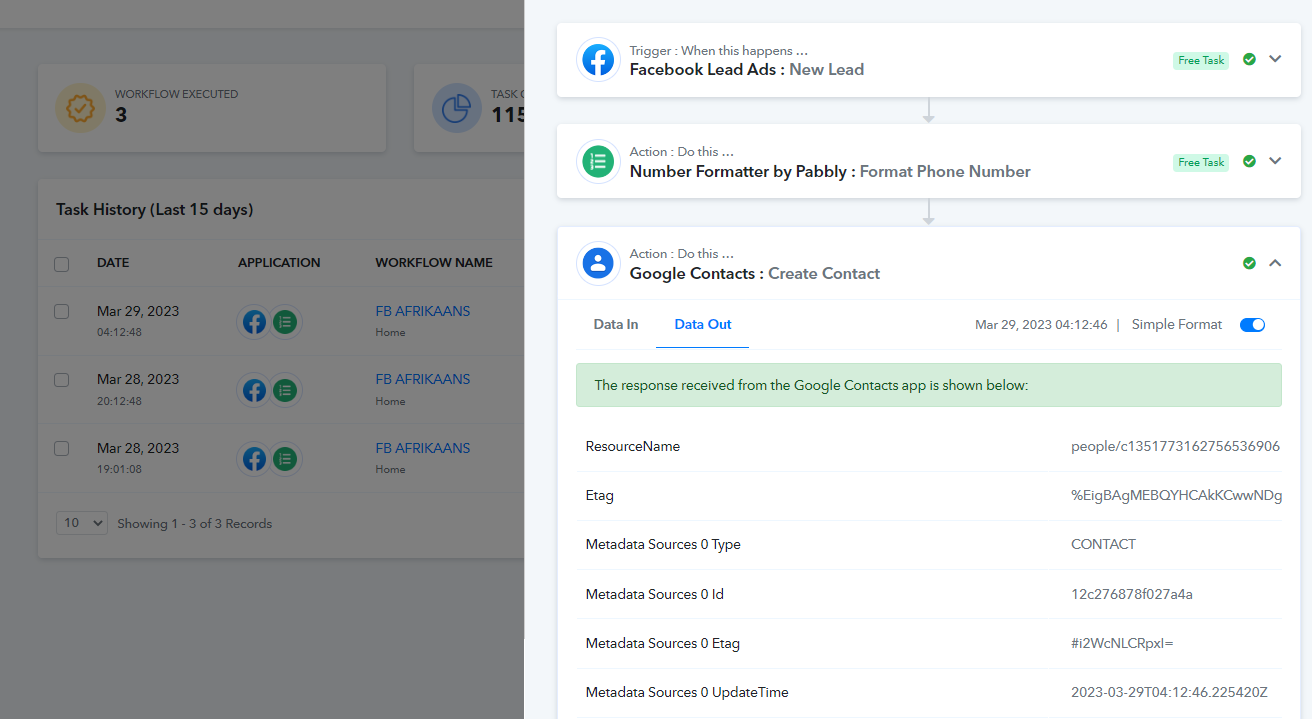The image size is (1312, 719).
Task: Open FB AFRIKAANS workflow from 20:12:48 row
Action: tap(422, 379)
